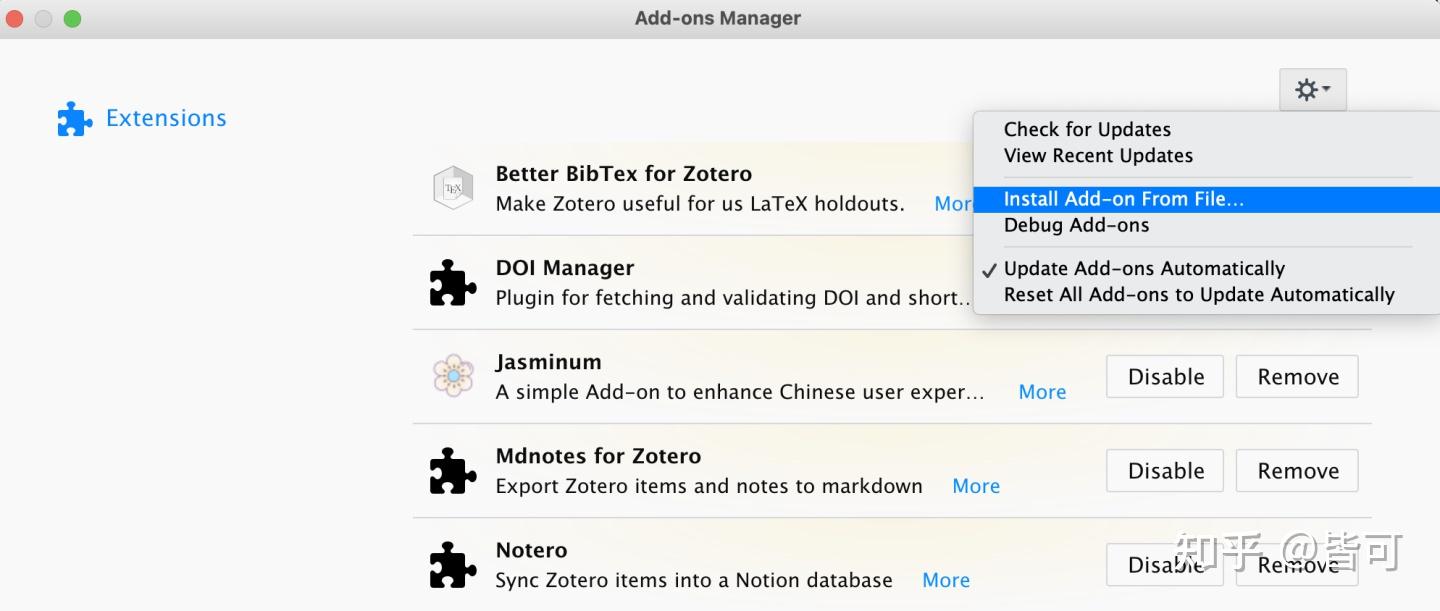Click the Mdnotes puzzle piece icon
Screen dimensions: 1440x611
point(453,471)
